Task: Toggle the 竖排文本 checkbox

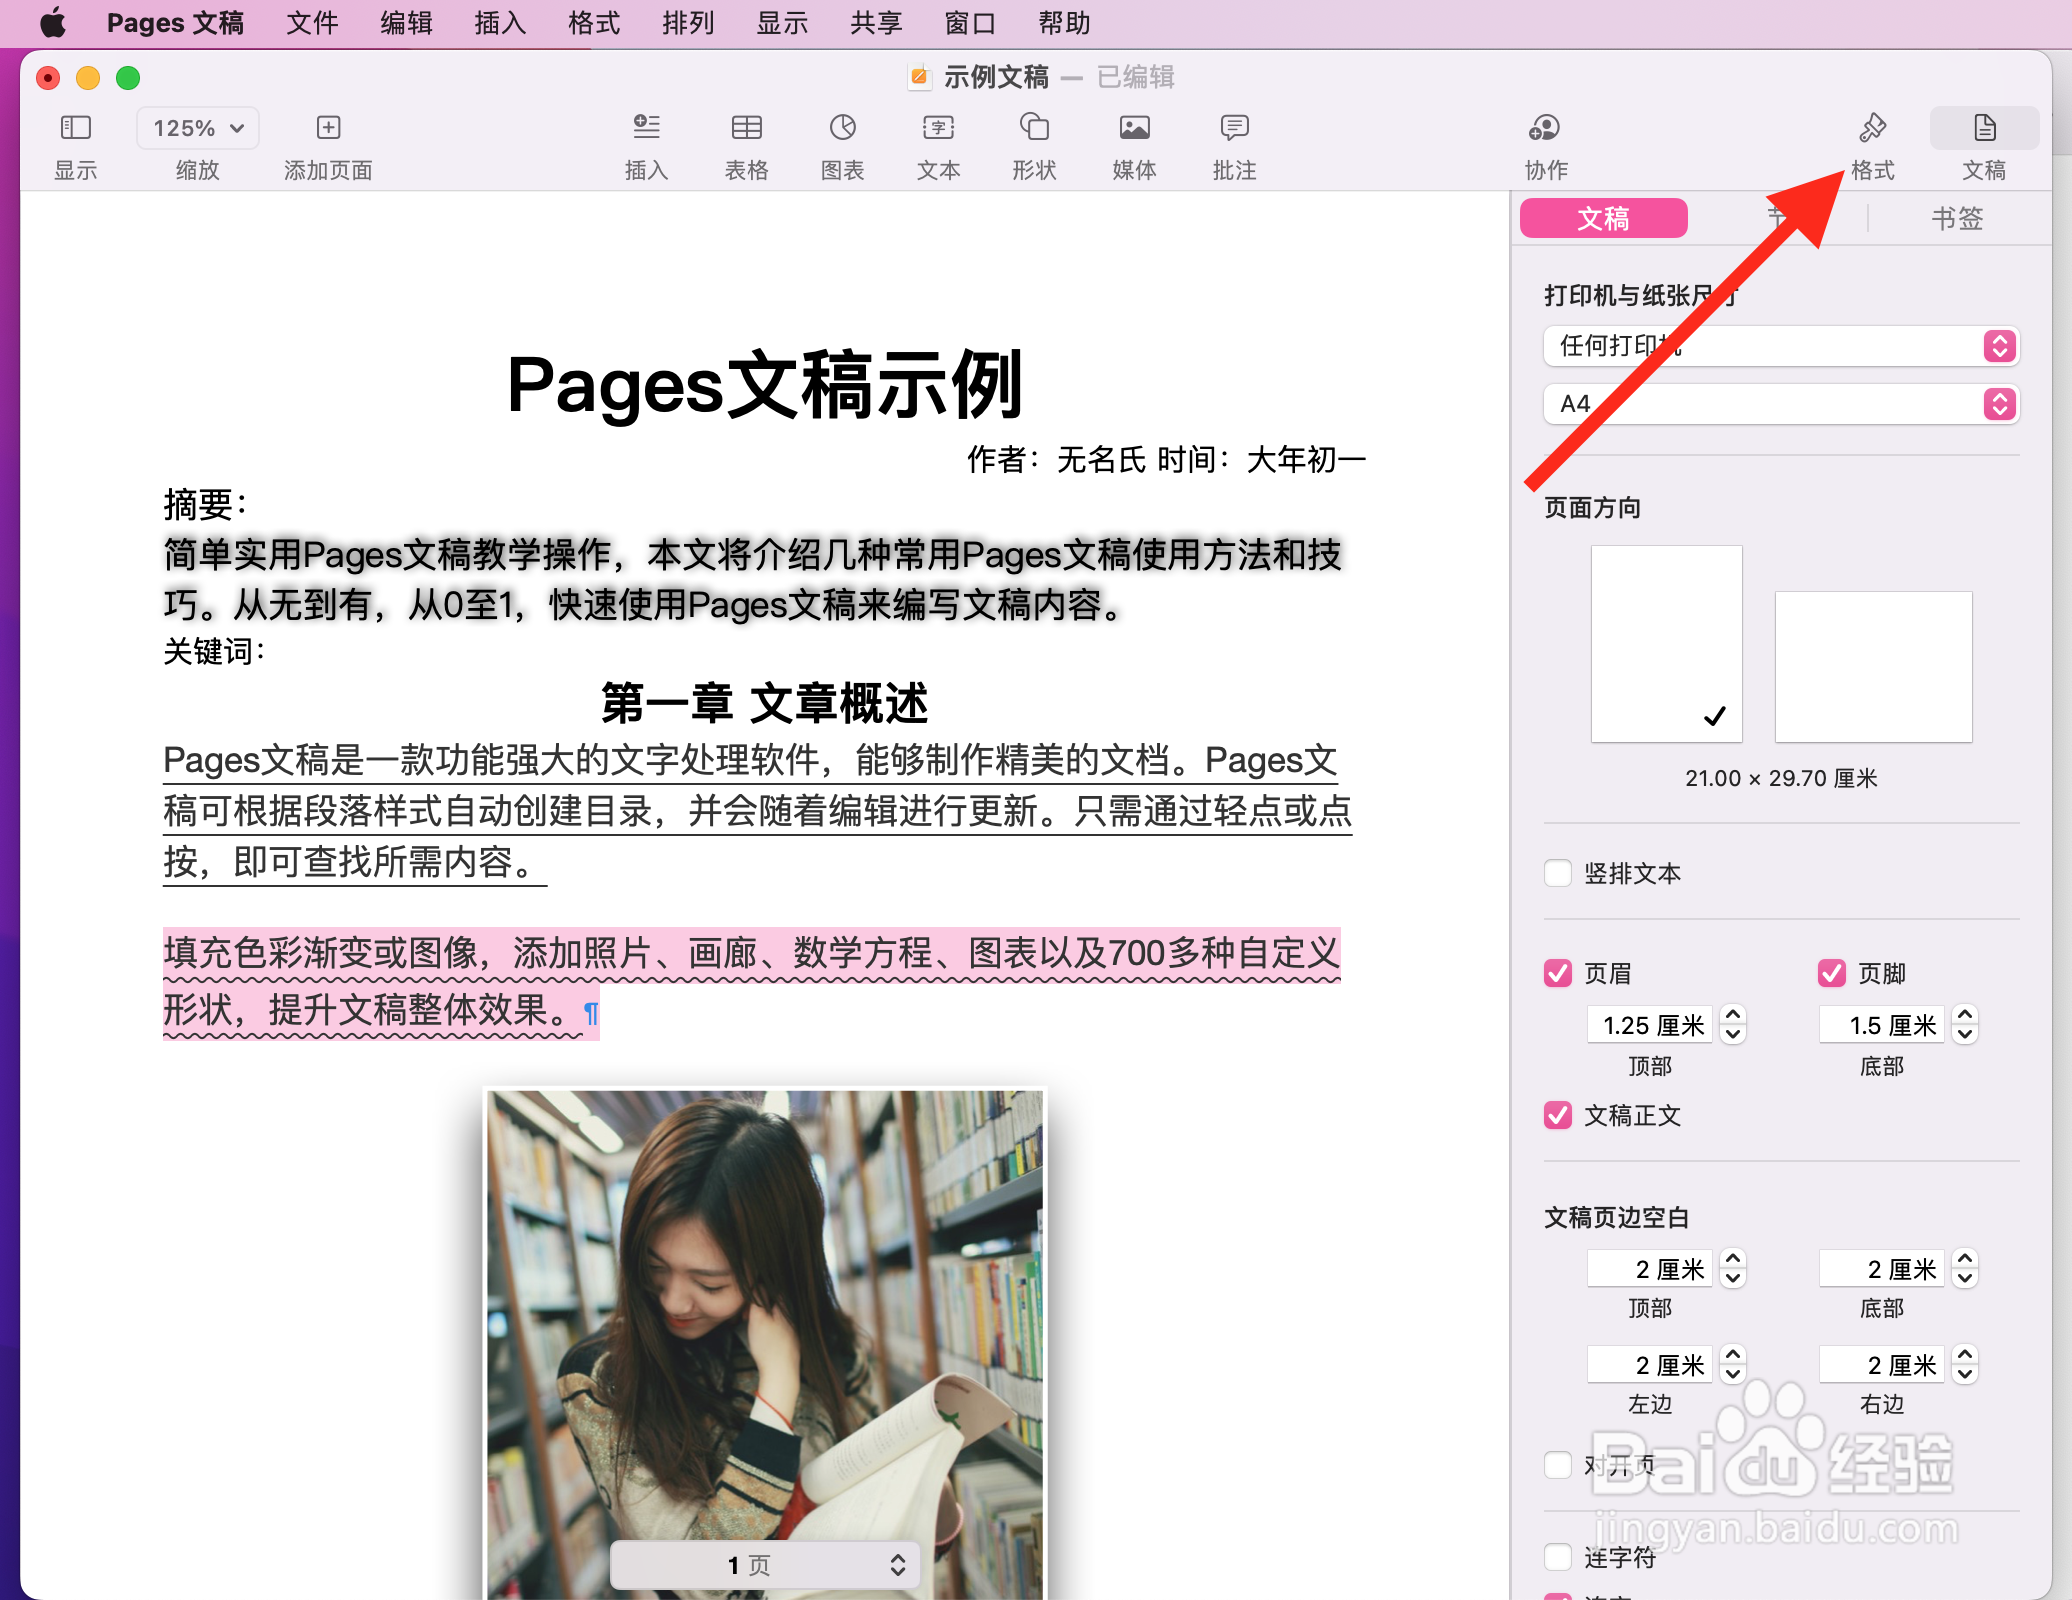Action: (x=1558, y=873)
